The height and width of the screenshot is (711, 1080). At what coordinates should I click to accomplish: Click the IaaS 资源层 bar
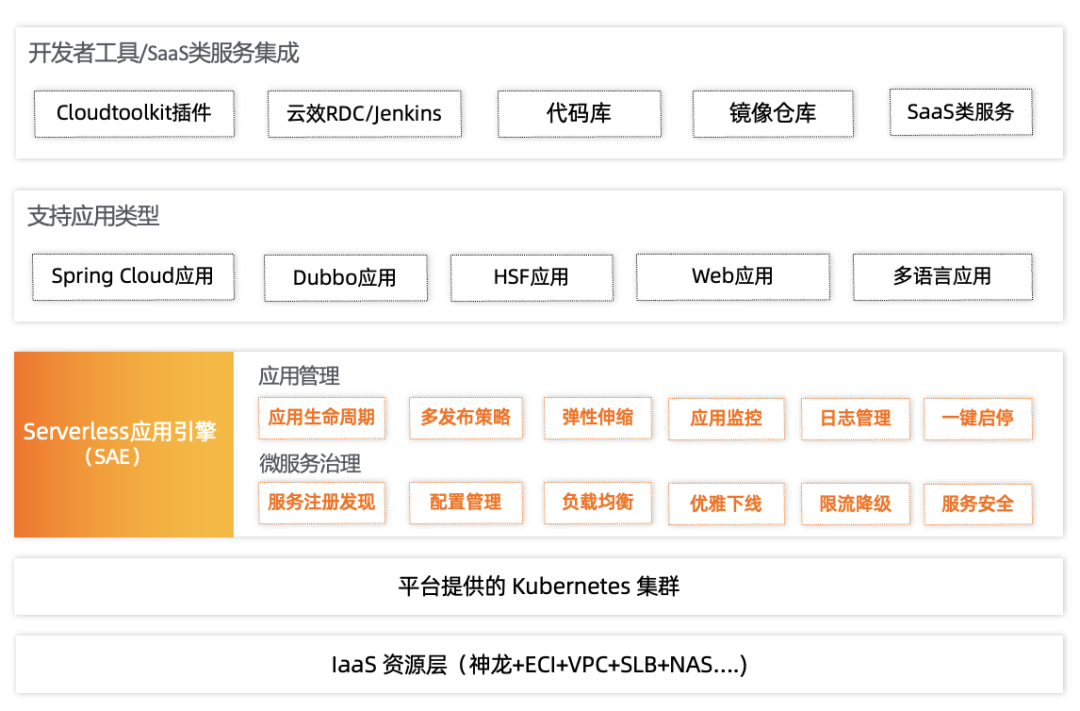(540, 663)
